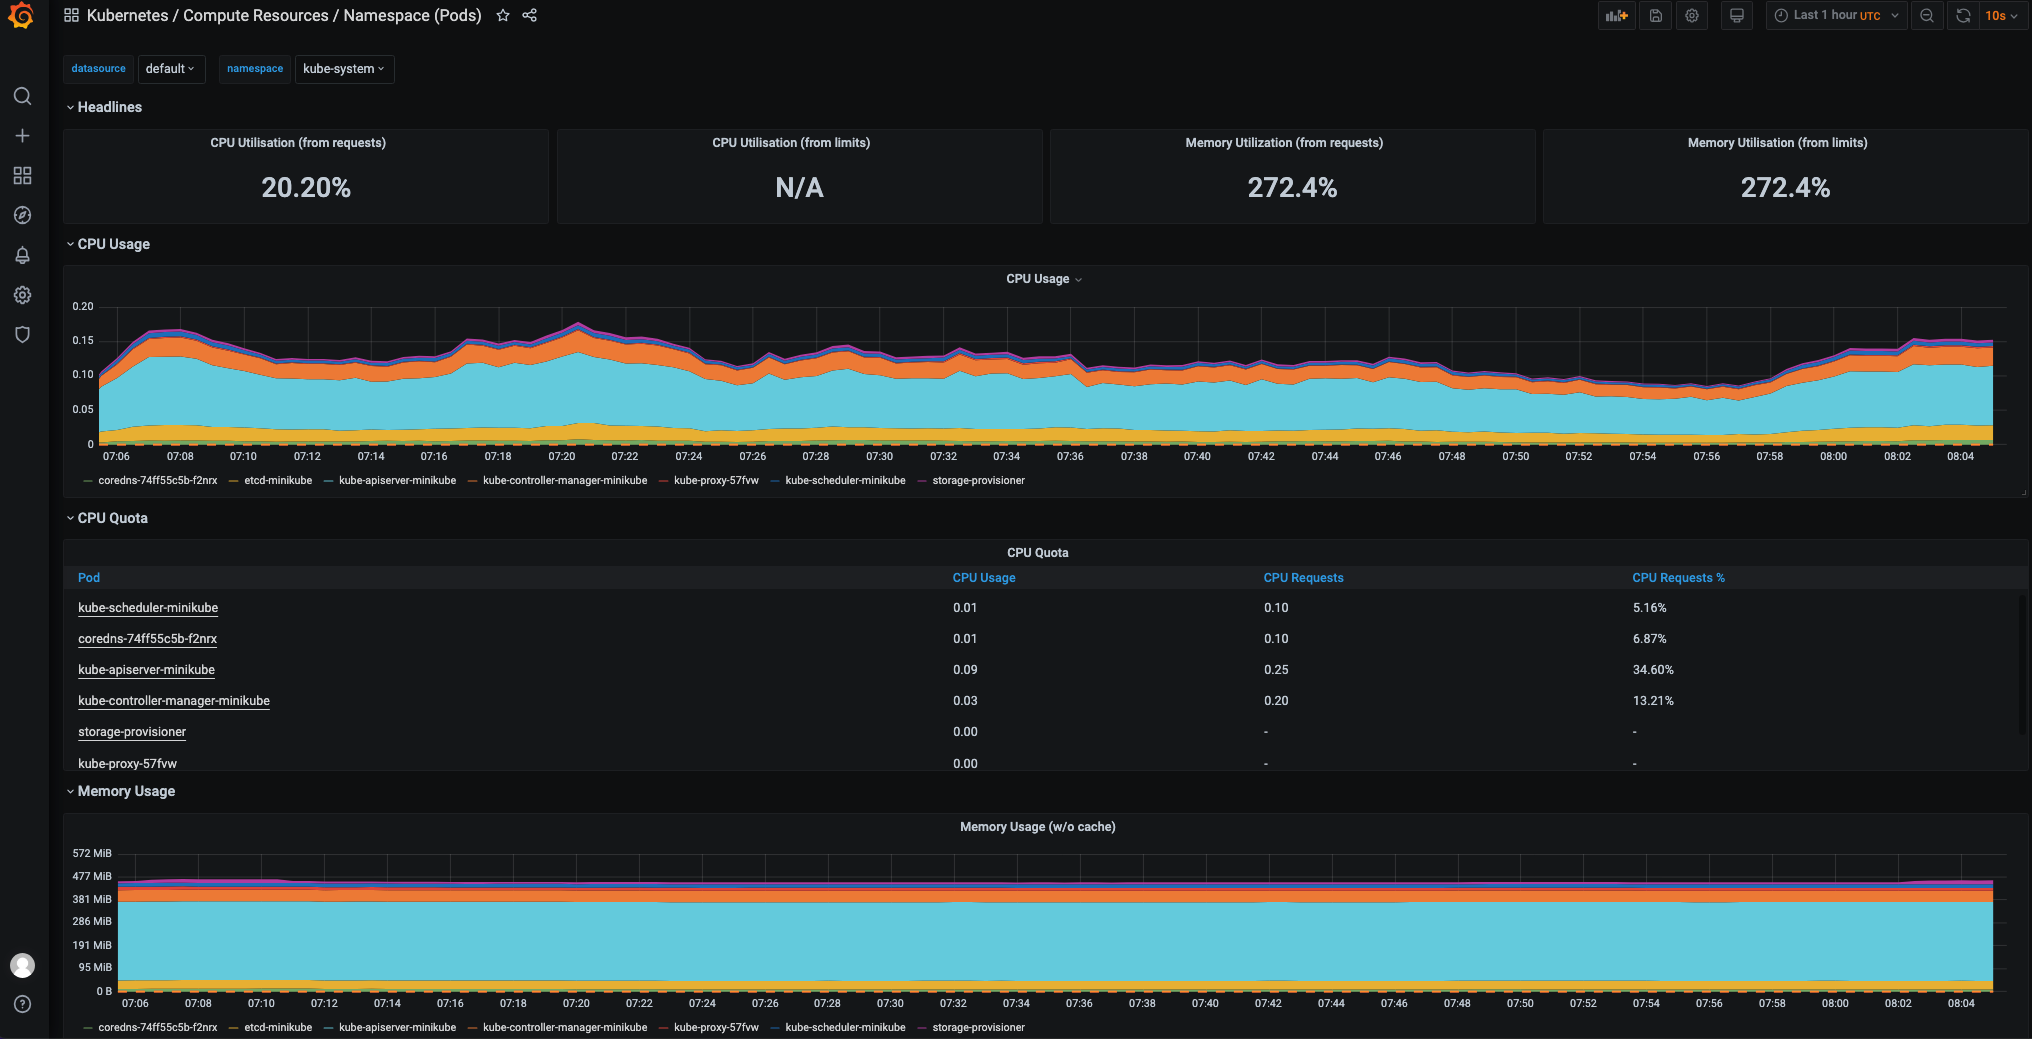Click the refresh dashboard icon

[x=1963, y=15]
